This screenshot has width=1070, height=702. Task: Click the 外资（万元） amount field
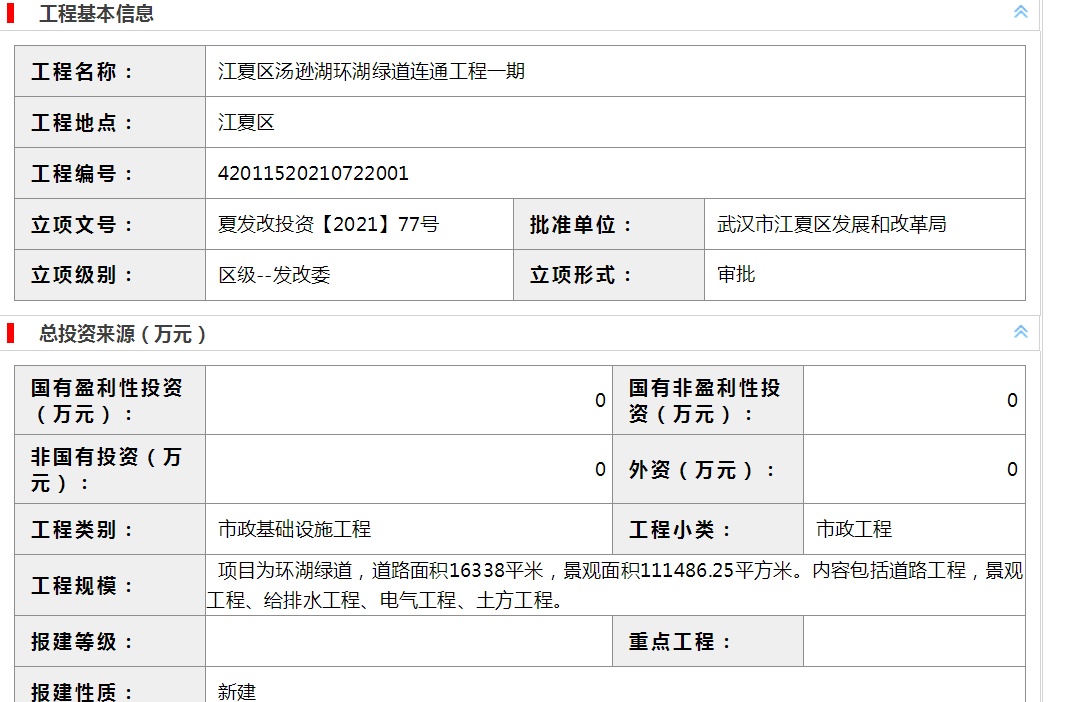pos(914,469)
